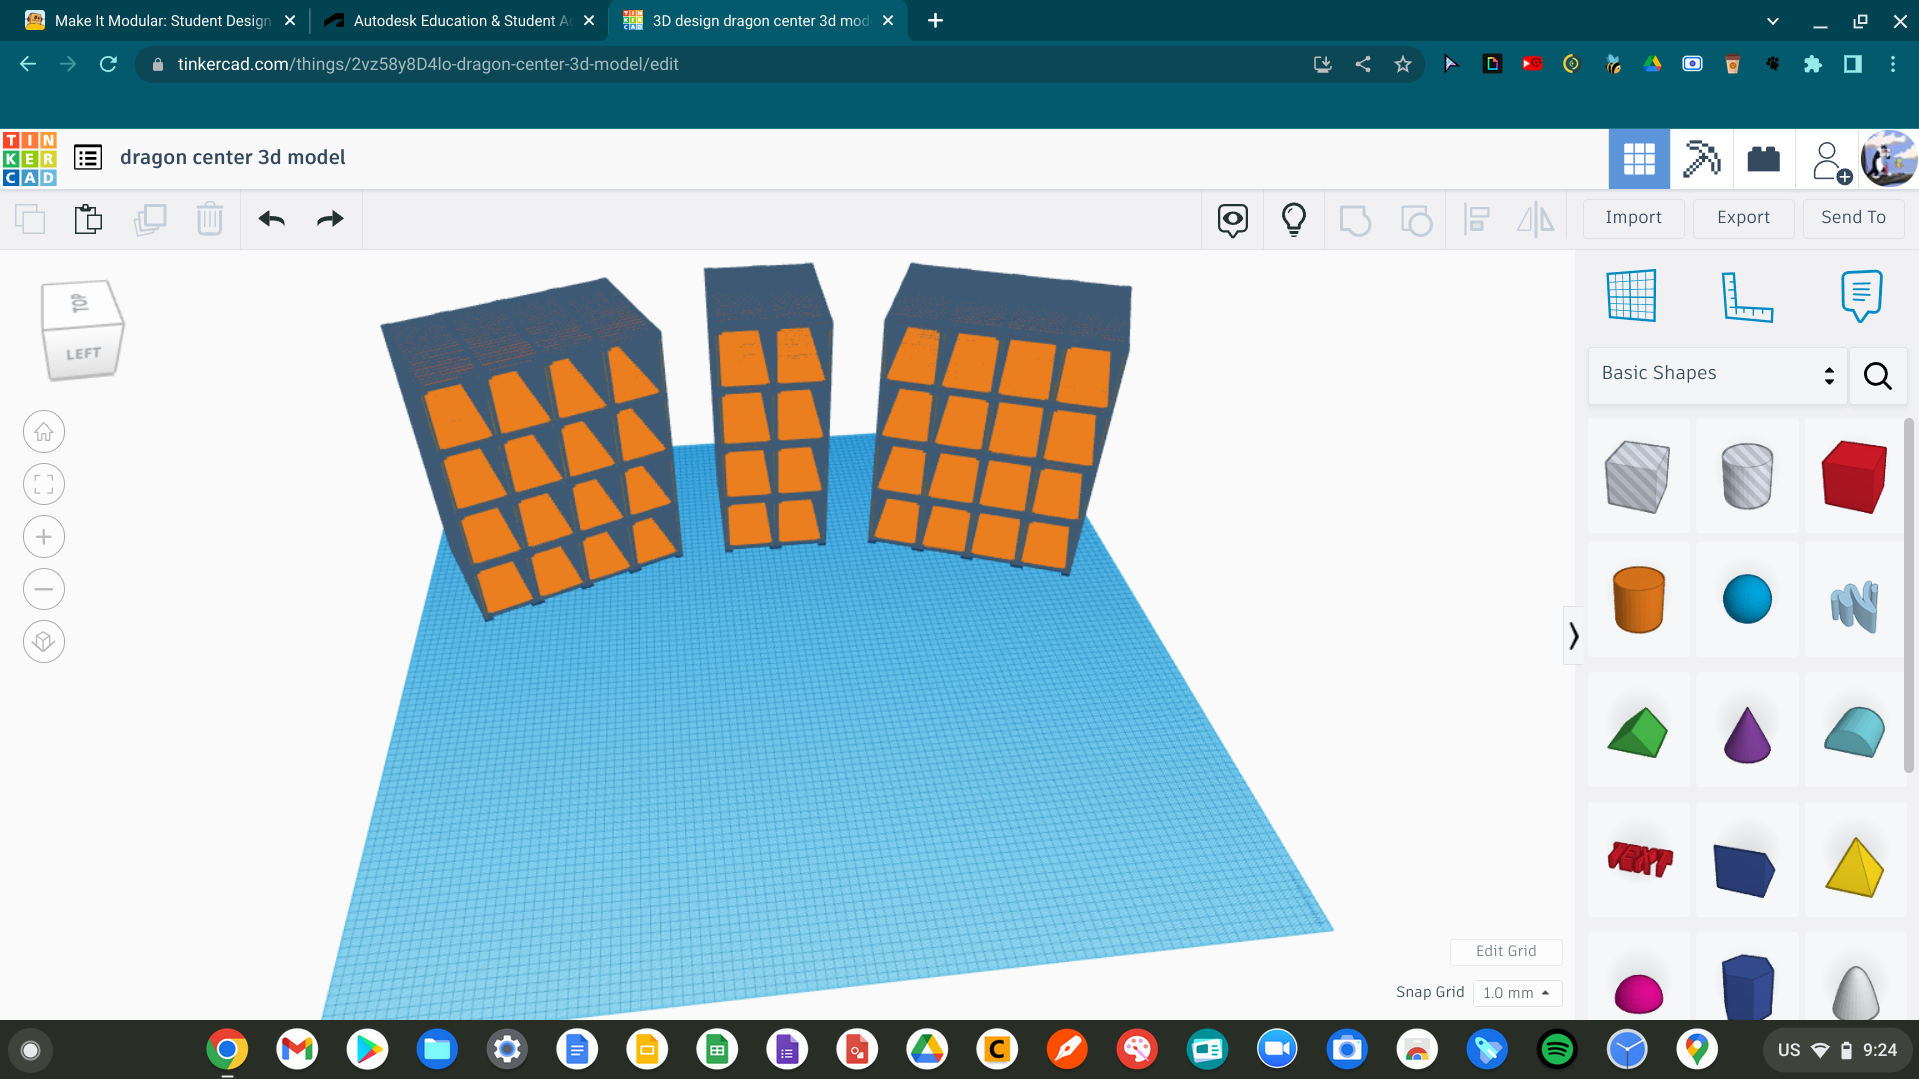The width and height of the screenshot is (1919, 1079).
Task: Switch to 3D design grid view
Action: [1639, 159]
